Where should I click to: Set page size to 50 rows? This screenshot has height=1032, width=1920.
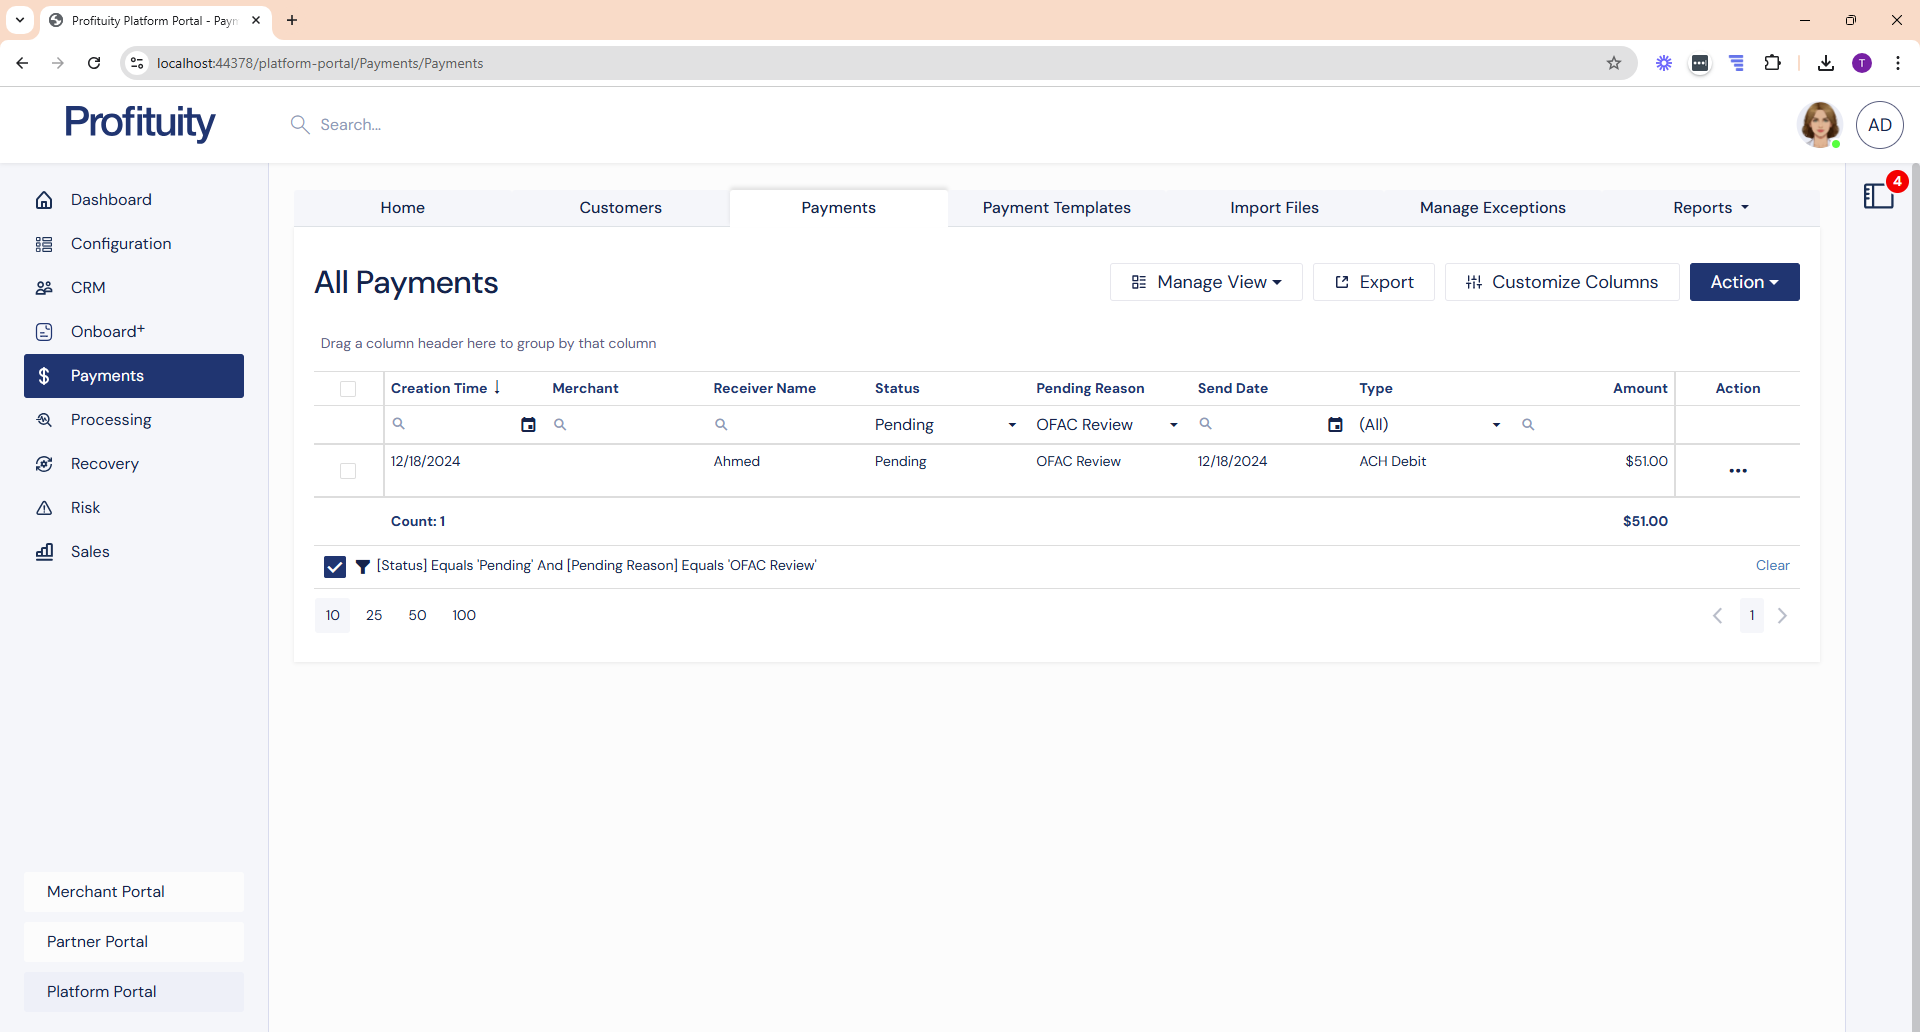[x=417, y=616]
